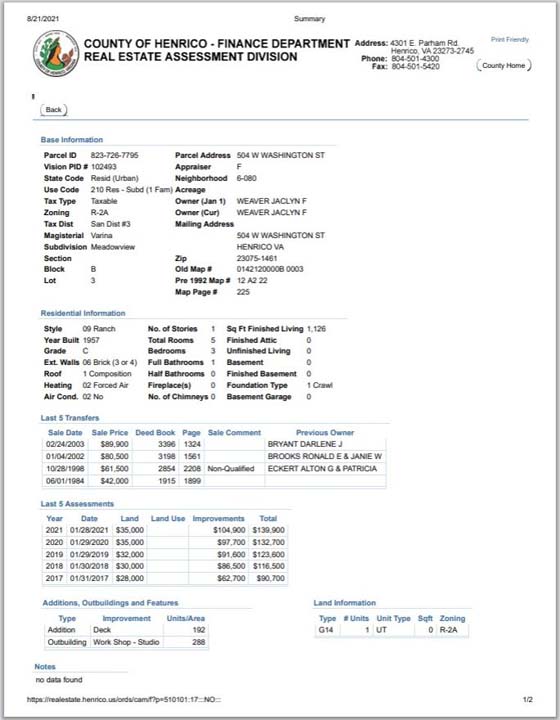Select Ext. Walls value 06 Brick

(110, 362)
